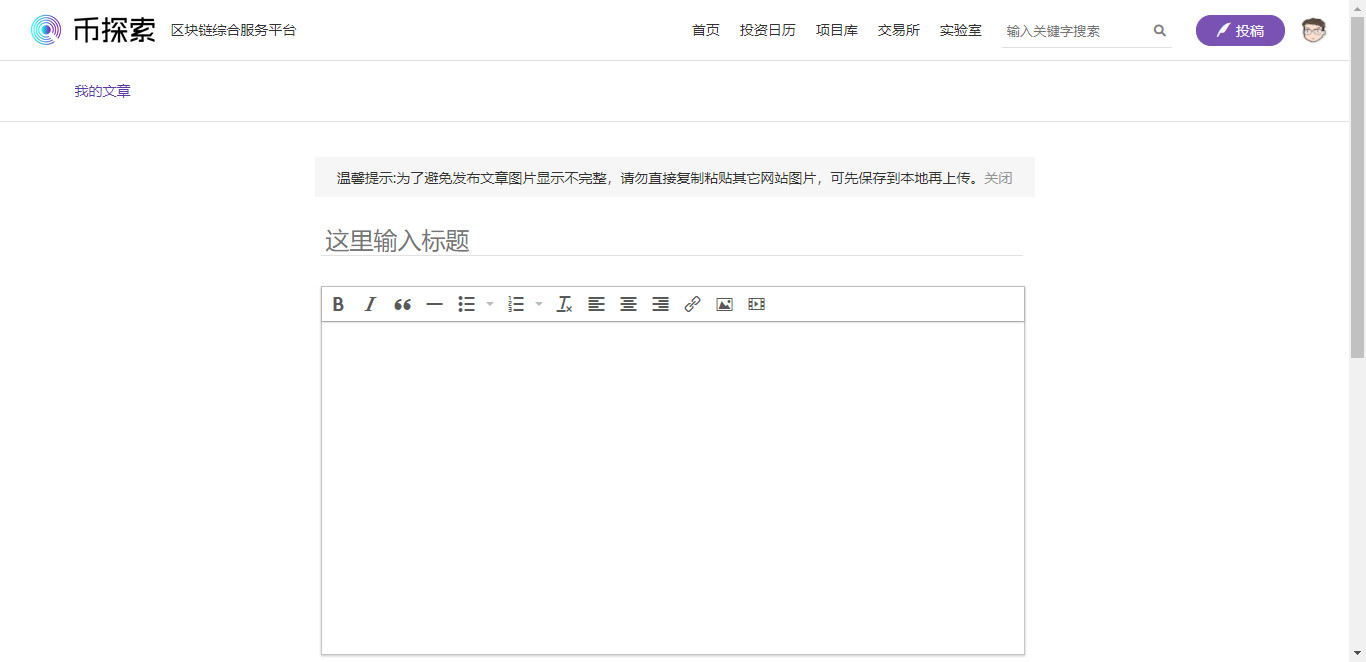
Task: Apply italic formatting in editor
Action: coord(370,304)
